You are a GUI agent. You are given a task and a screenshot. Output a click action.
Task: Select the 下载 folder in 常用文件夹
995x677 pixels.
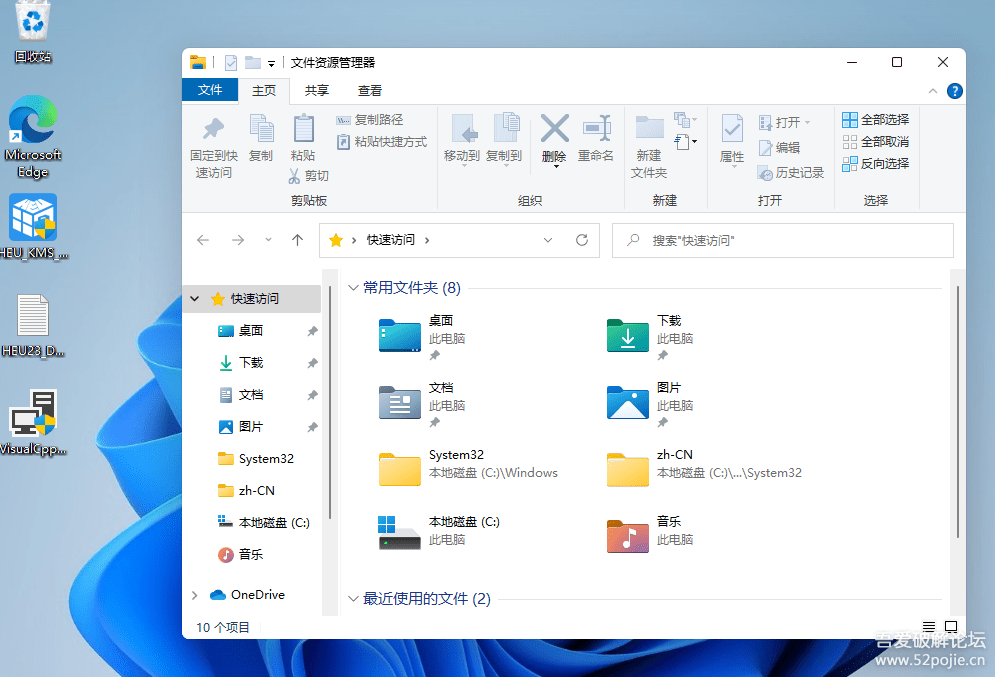pos(650,337)
